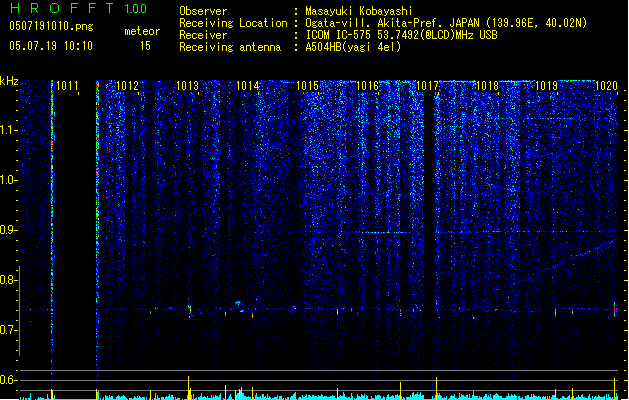Click the 1013 time marker
The image size is (629, 400).
pos(187,86)
